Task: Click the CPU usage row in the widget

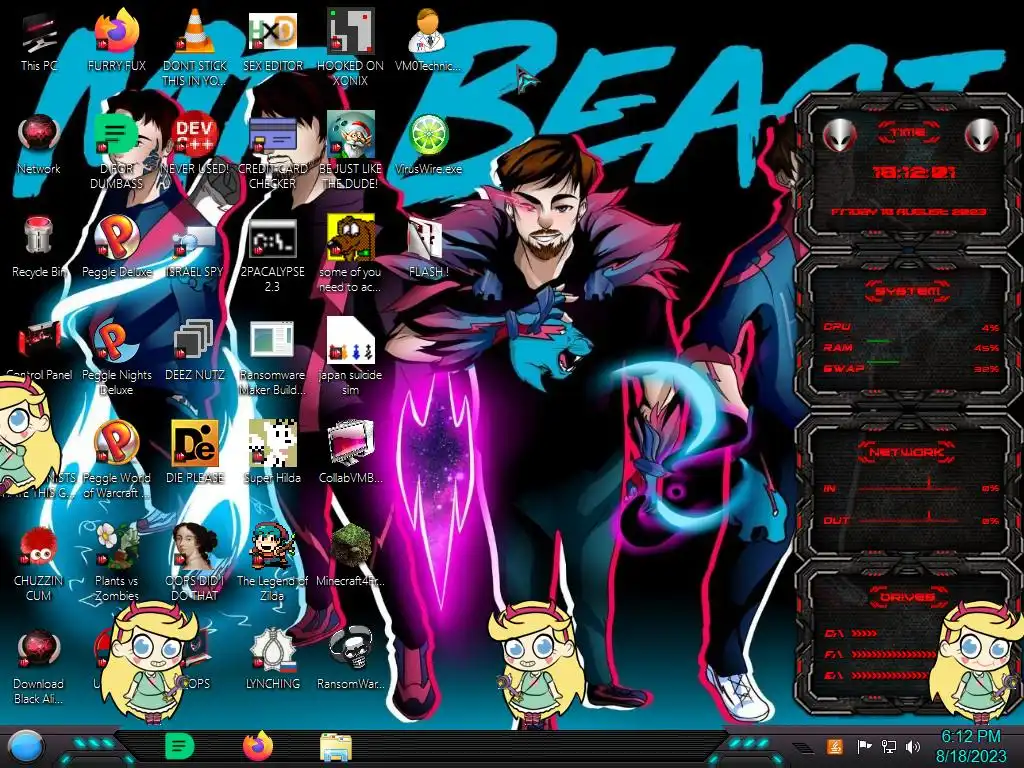Action: [911, 327]
